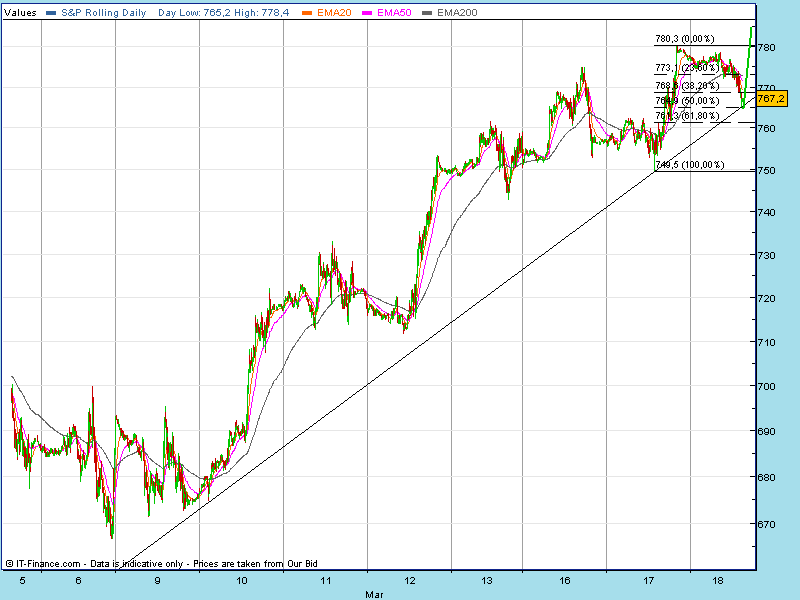Click the Mar month label
Viewport: 800px width, 600px height.
[x=374, y=594]
